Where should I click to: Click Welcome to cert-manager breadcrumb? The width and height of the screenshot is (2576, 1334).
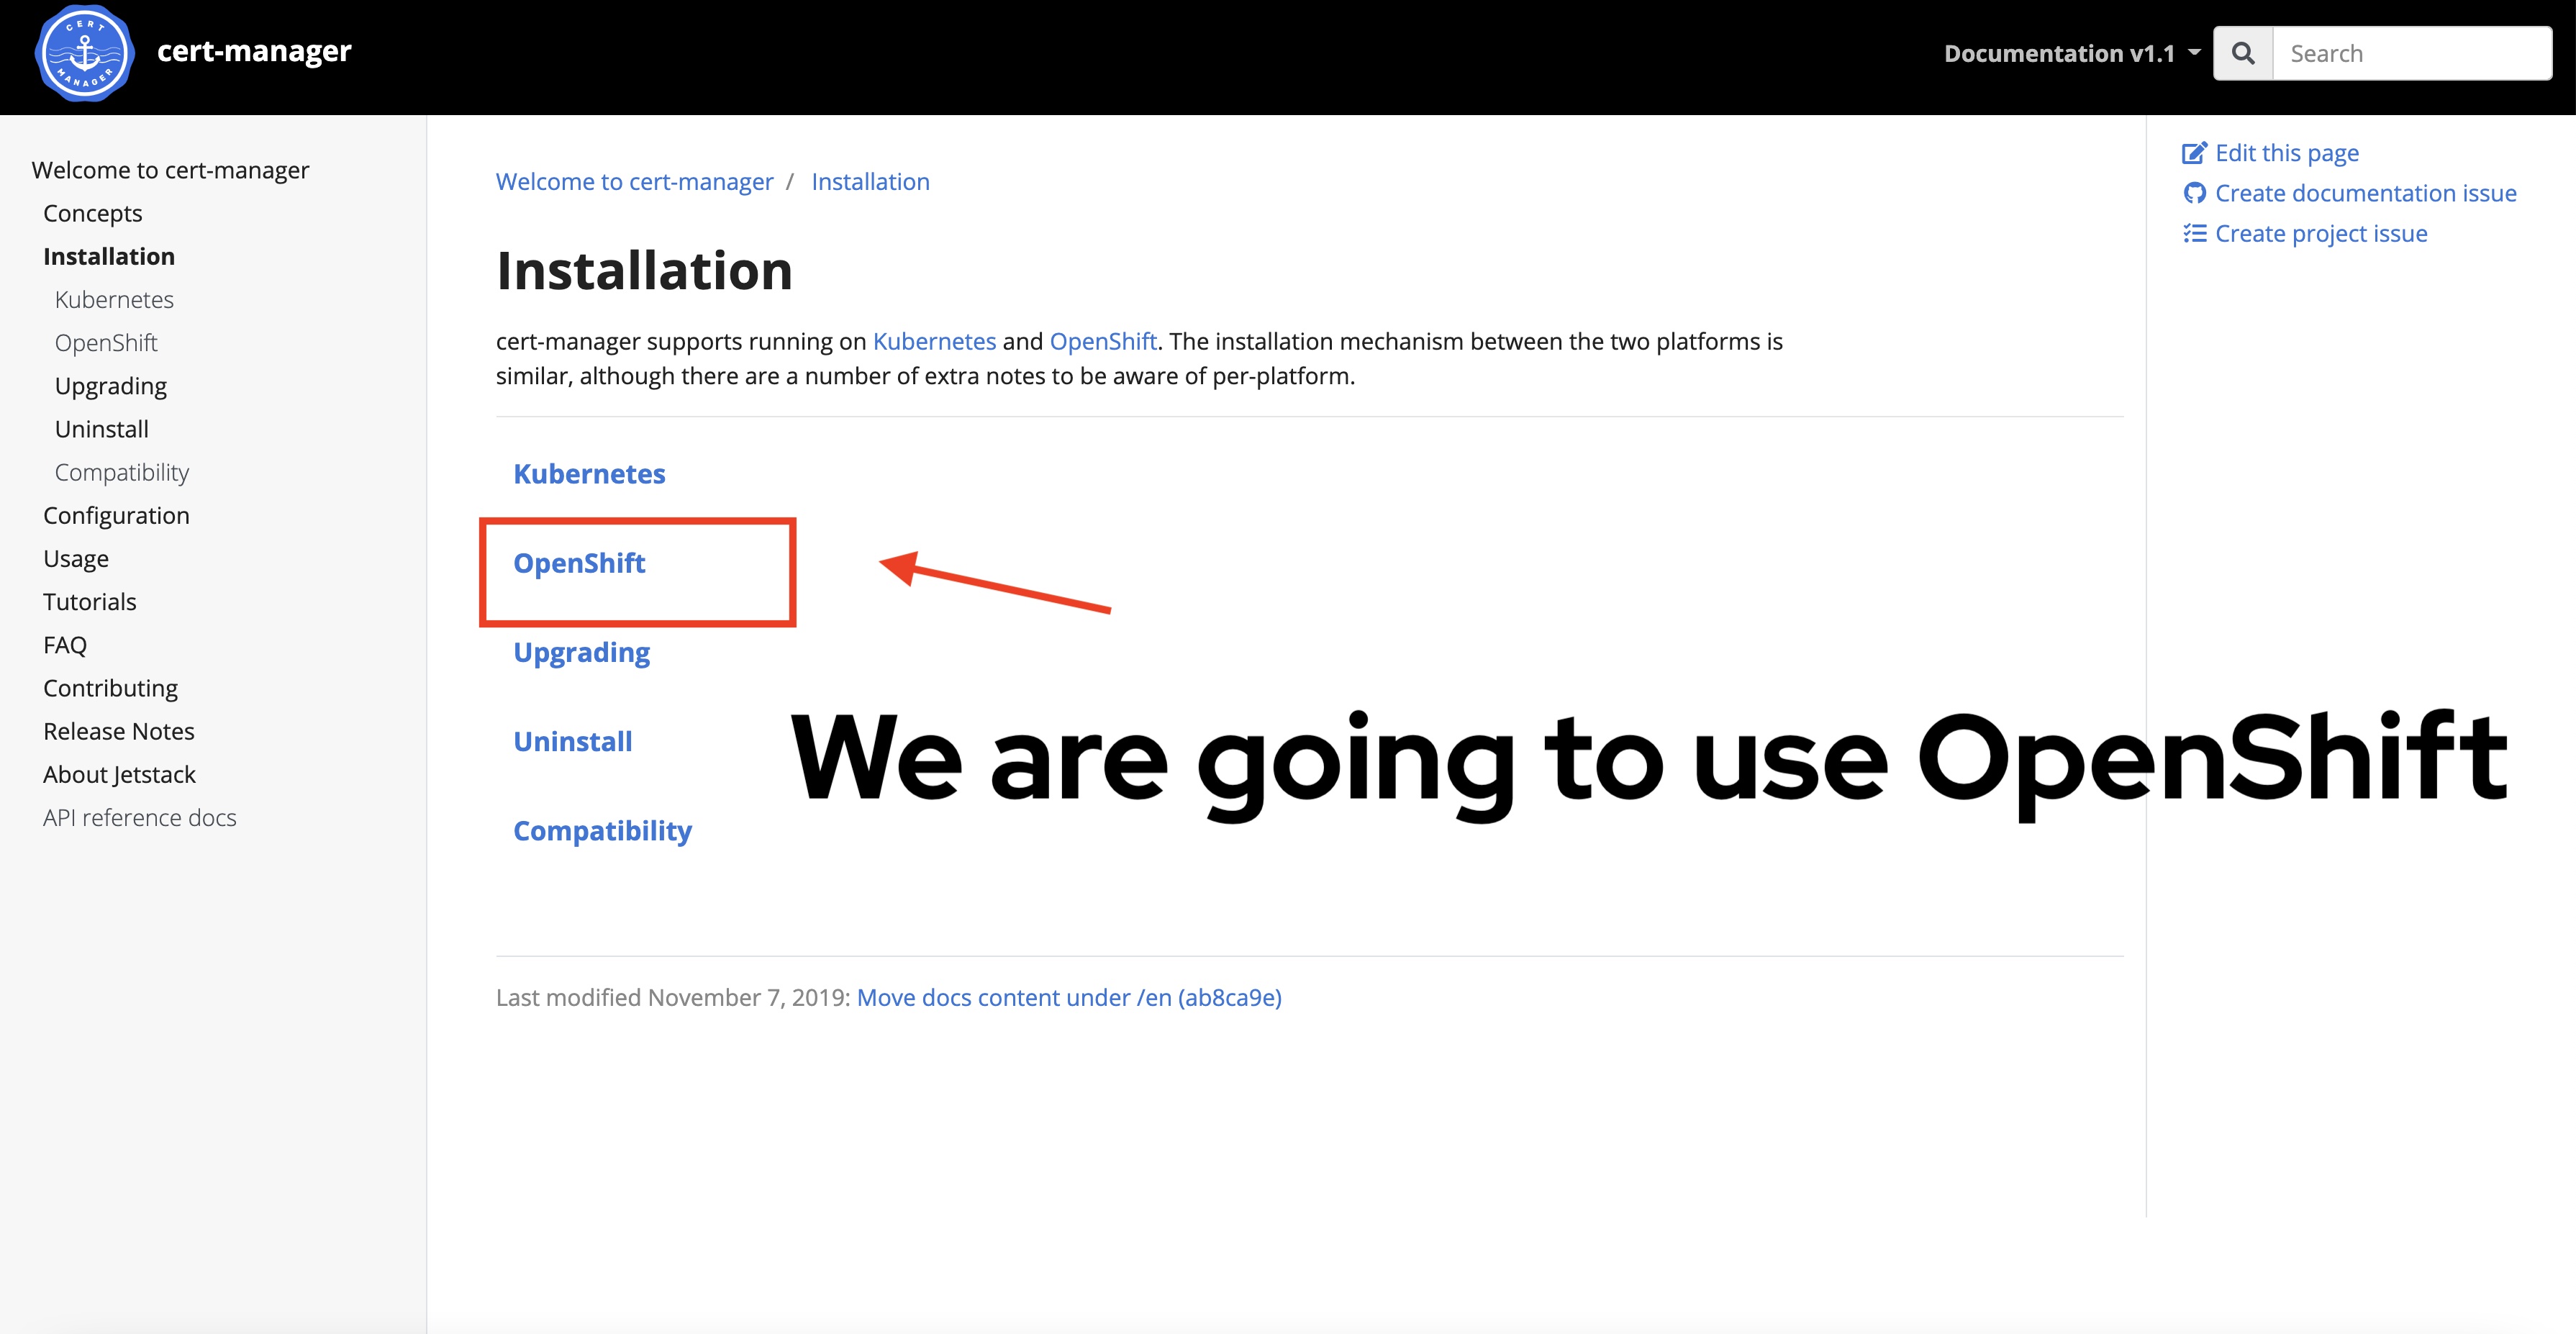(635, 181)
